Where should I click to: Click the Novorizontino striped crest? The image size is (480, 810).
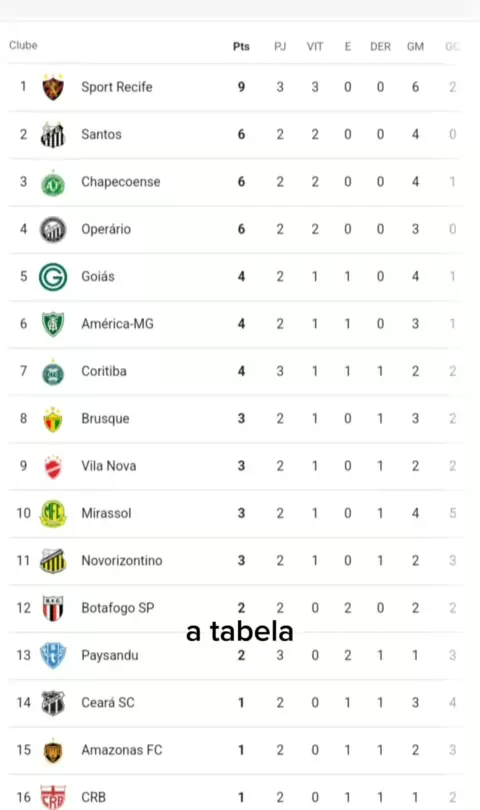[53, 561]
